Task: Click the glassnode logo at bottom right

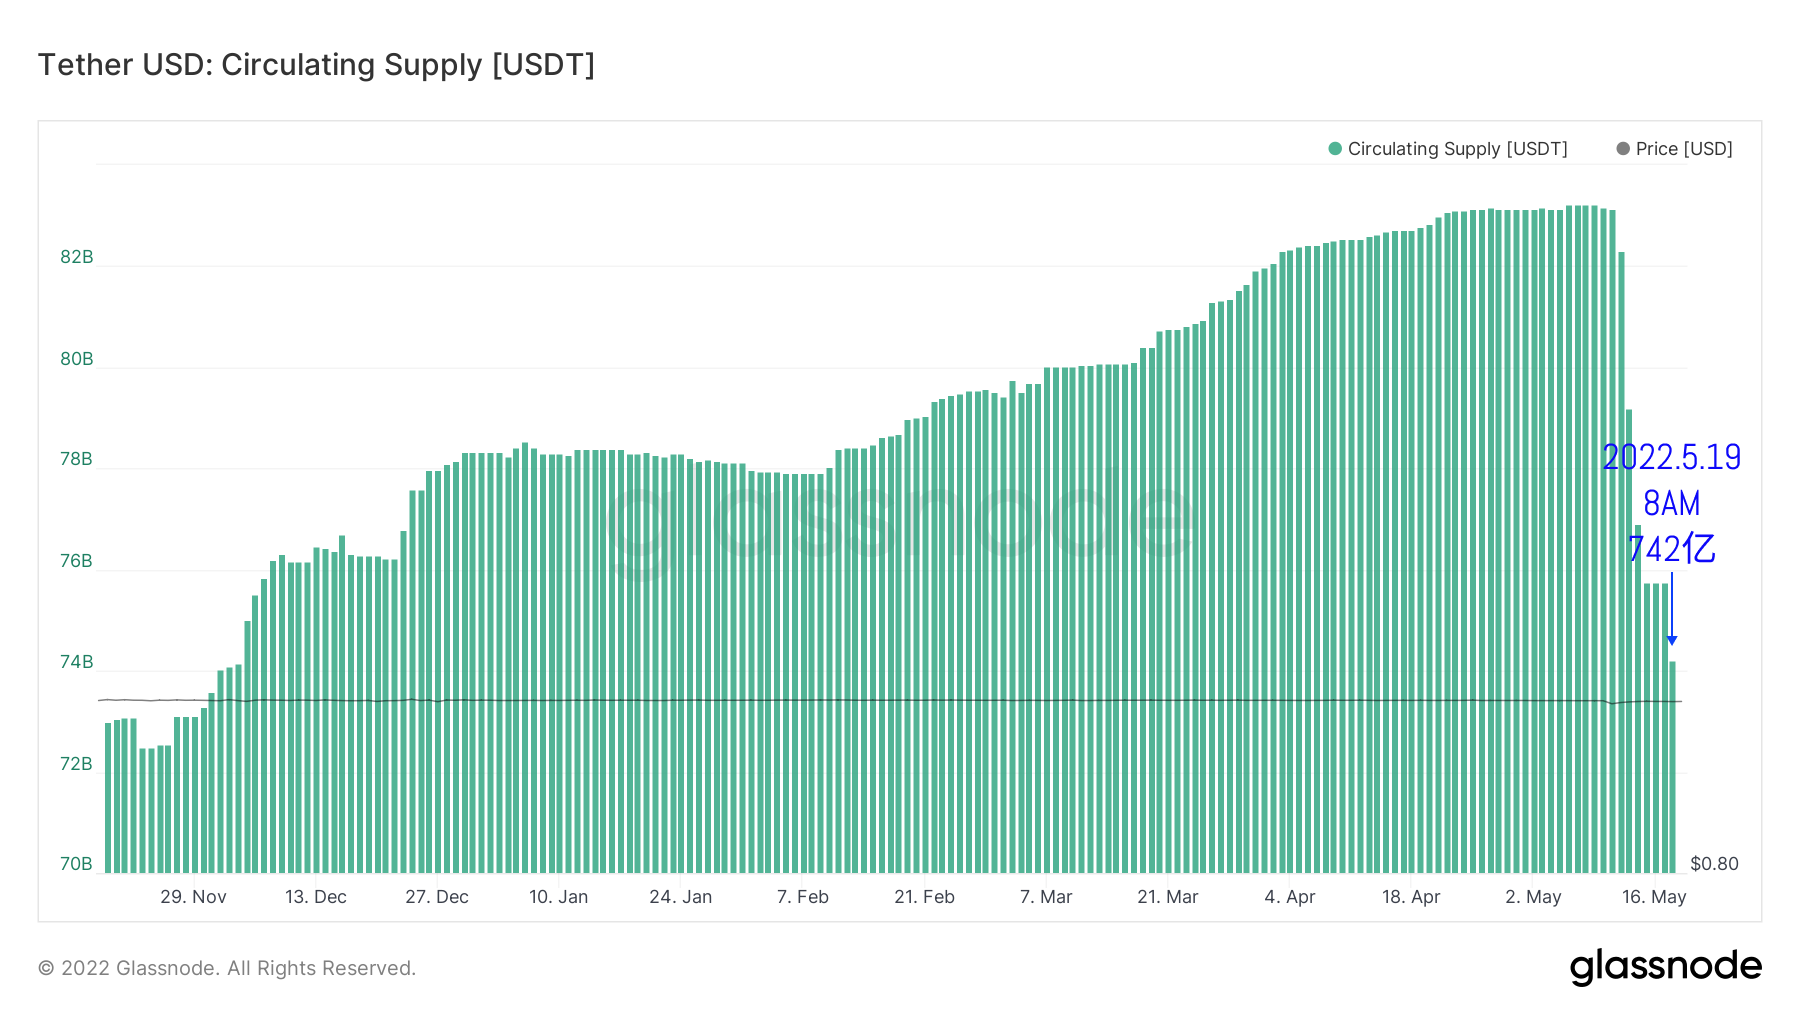Action: click(1666, 967)
